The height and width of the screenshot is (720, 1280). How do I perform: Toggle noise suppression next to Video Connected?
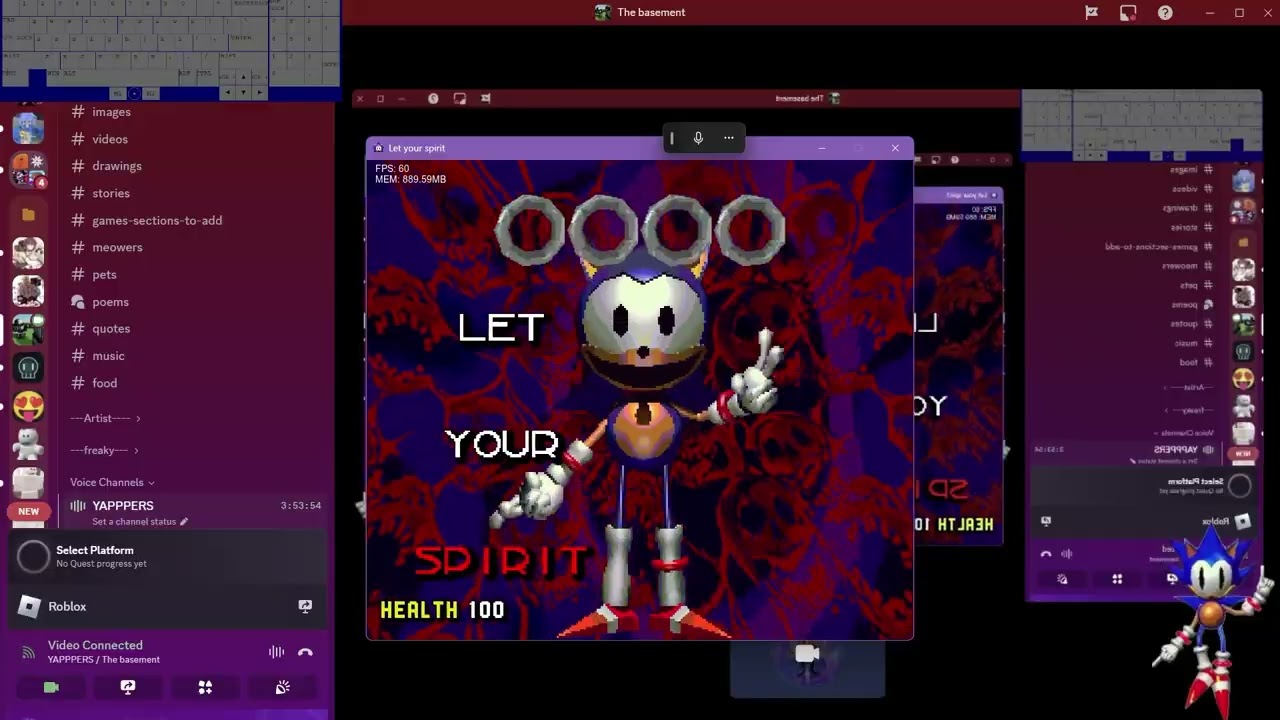(x=276, y=652)
